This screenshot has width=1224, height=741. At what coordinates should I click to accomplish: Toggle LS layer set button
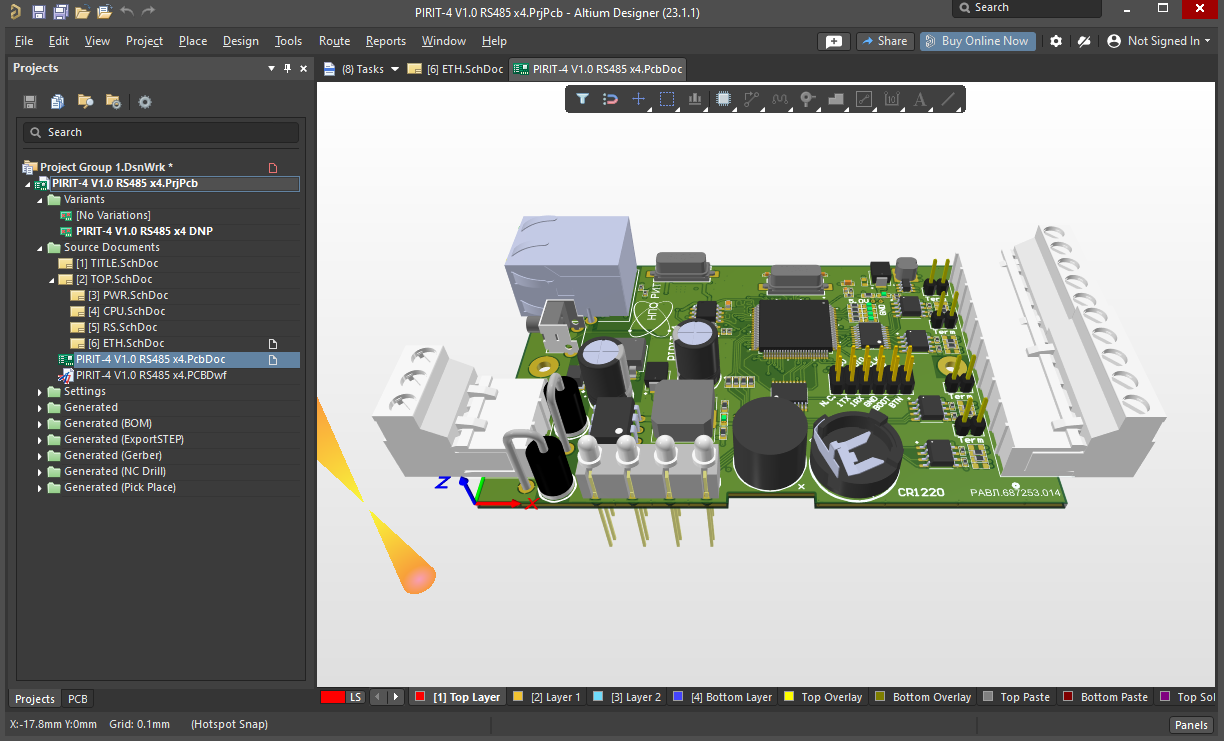point(355,697)
